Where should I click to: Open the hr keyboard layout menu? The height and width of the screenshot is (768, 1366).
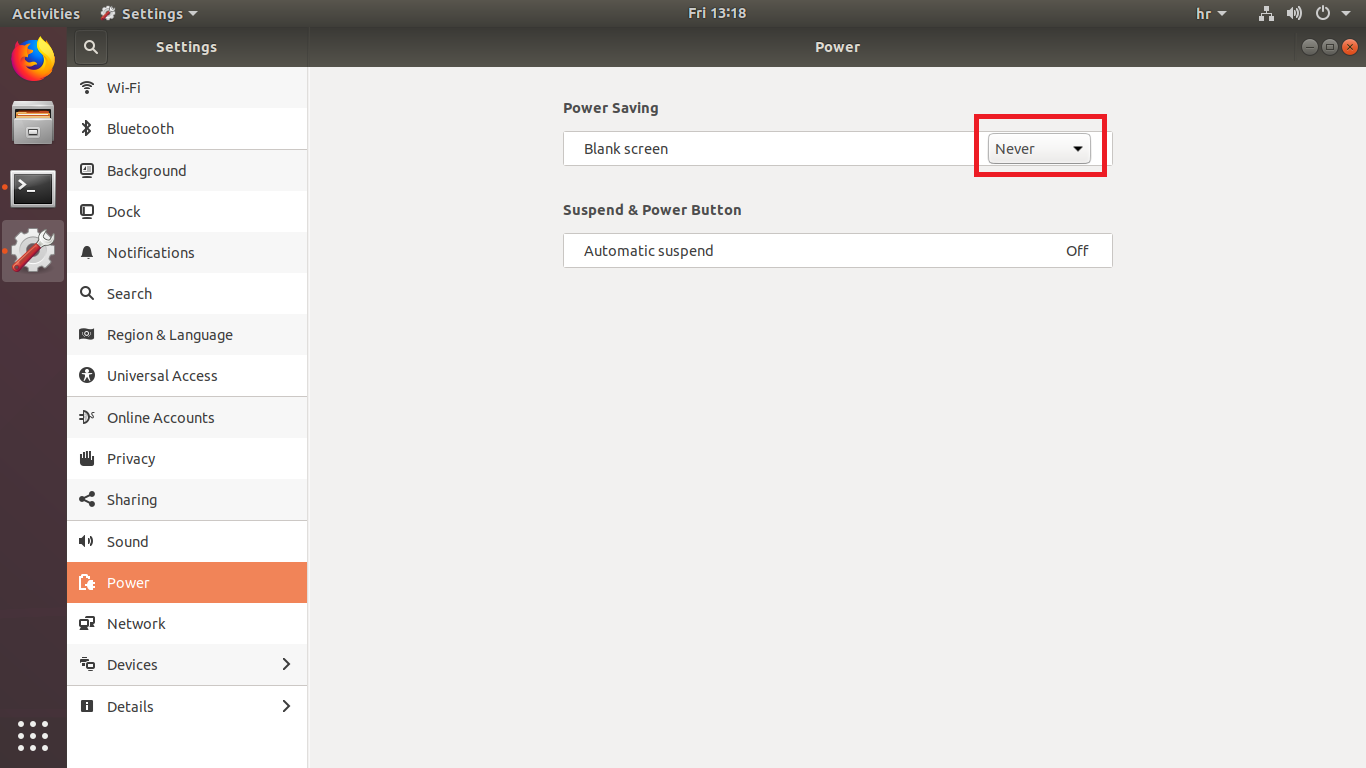[x=1211, y=14]
